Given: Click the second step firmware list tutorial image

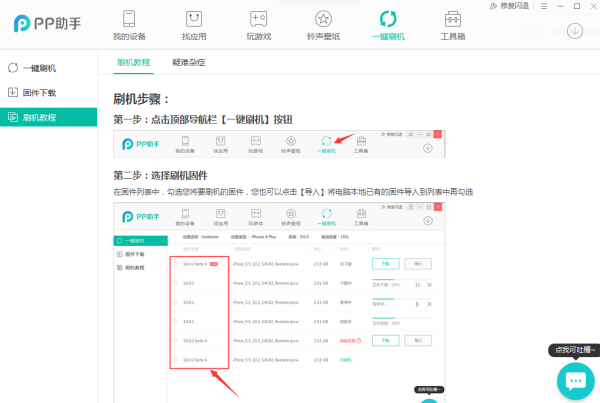Looking at the screenshot, I should click(279, 303).
